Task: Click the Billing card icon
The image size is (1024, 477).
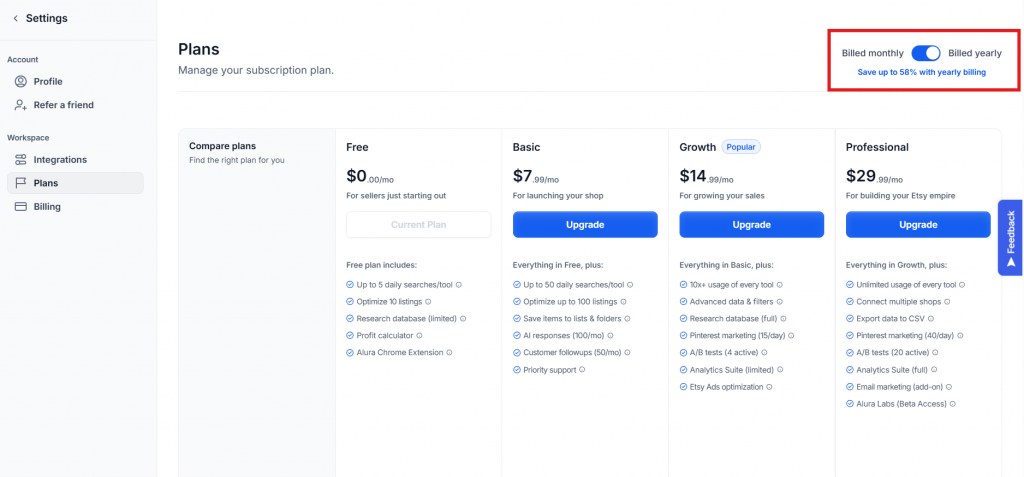Action: 21,207
